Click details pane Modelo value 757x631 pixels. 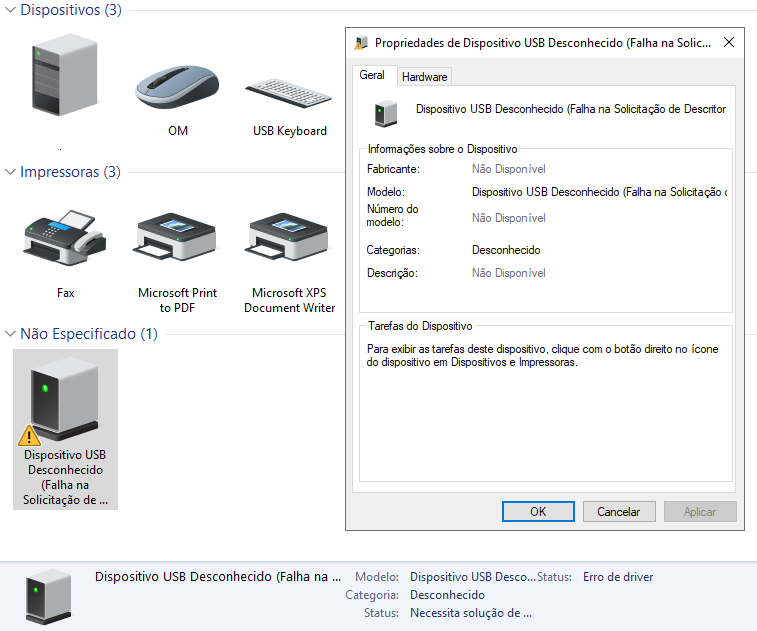tap(473, 577)
